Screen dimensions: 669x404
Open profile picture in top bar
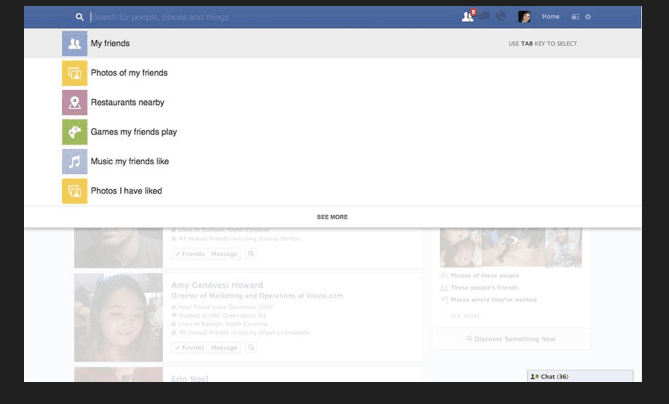[x=524, y=17]
